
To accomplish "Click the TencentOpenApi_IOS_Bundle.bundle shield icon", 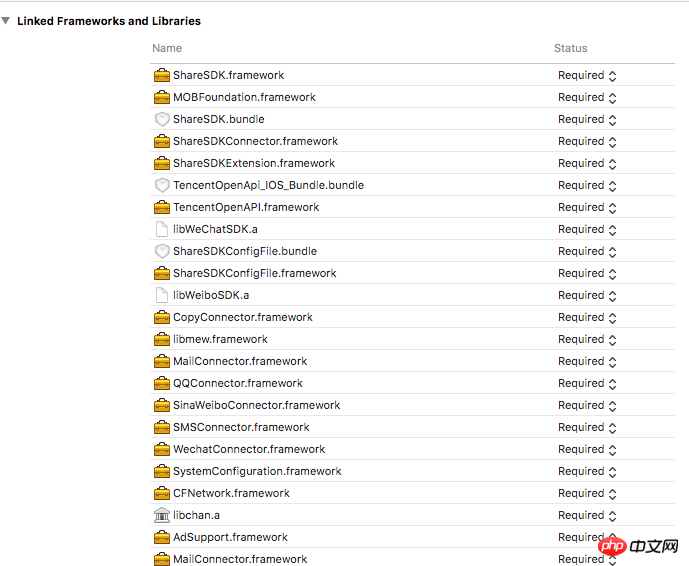I will tap(162, 185).
